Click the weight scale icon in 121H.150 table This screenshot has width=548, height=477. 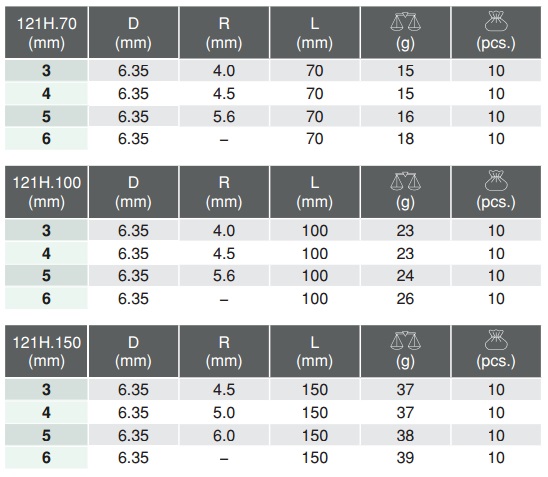tap(405, 341)
